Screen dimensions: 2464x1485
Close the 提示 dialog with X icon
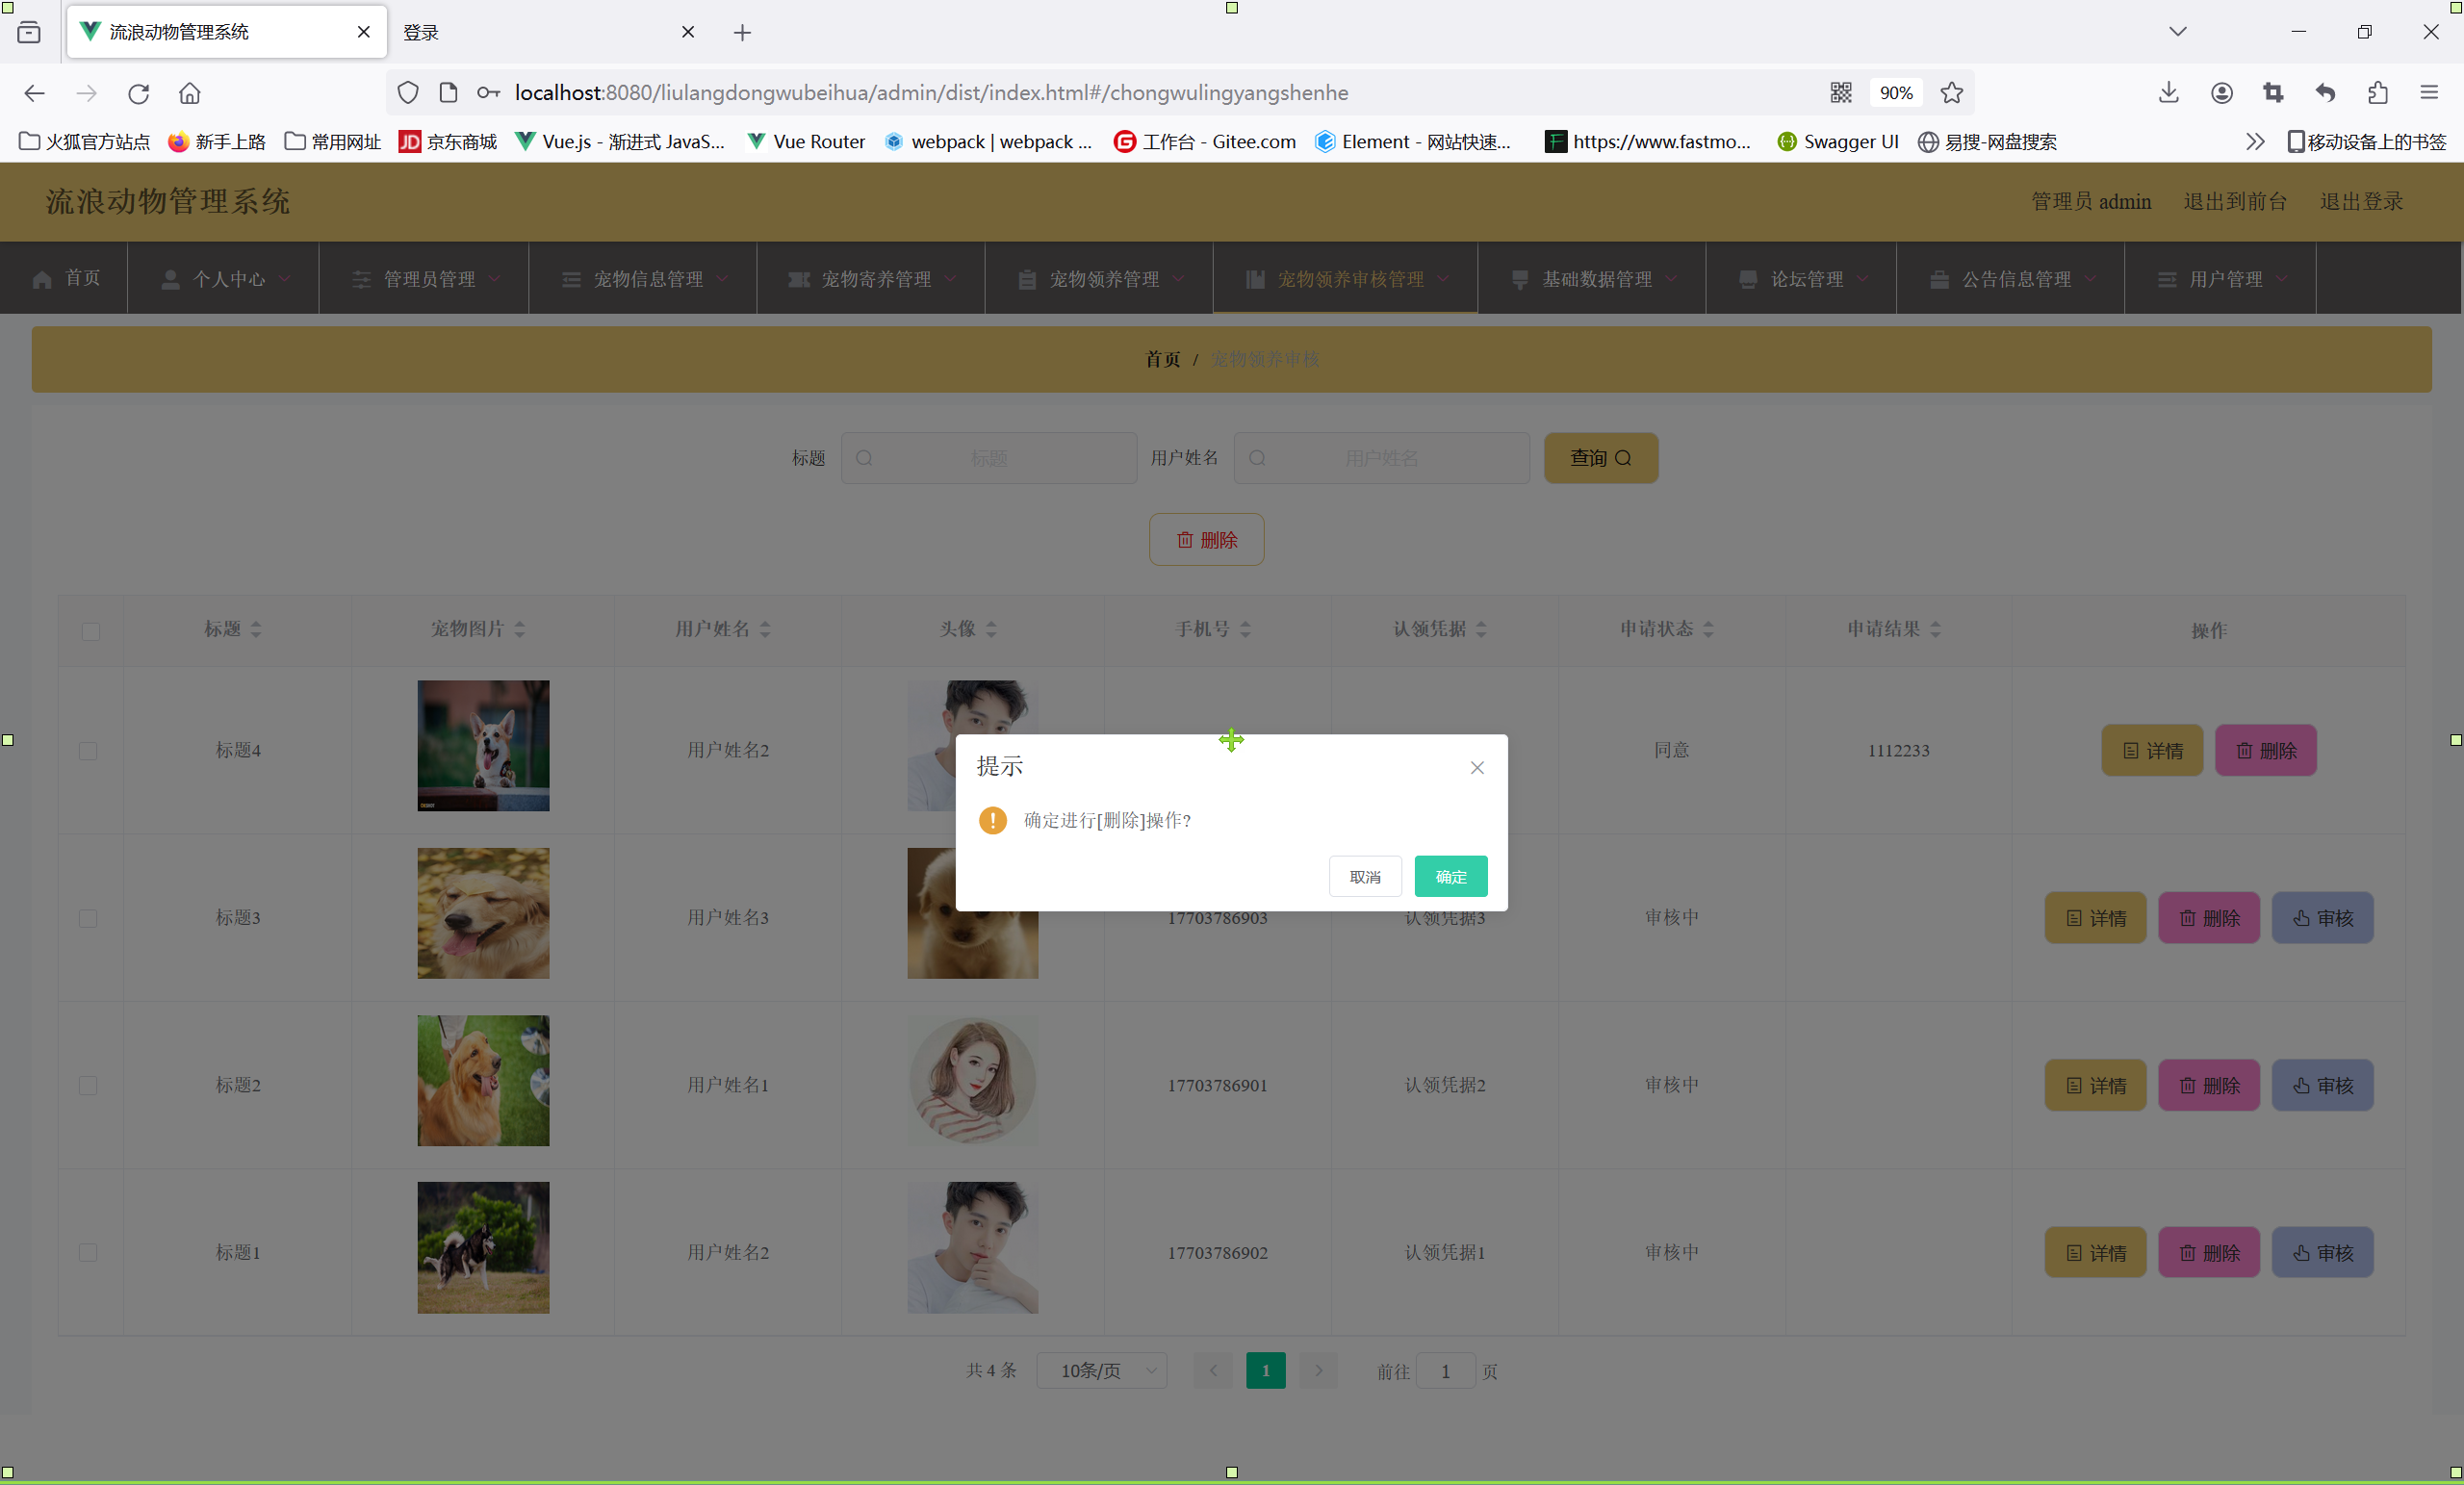(1476, 768)
